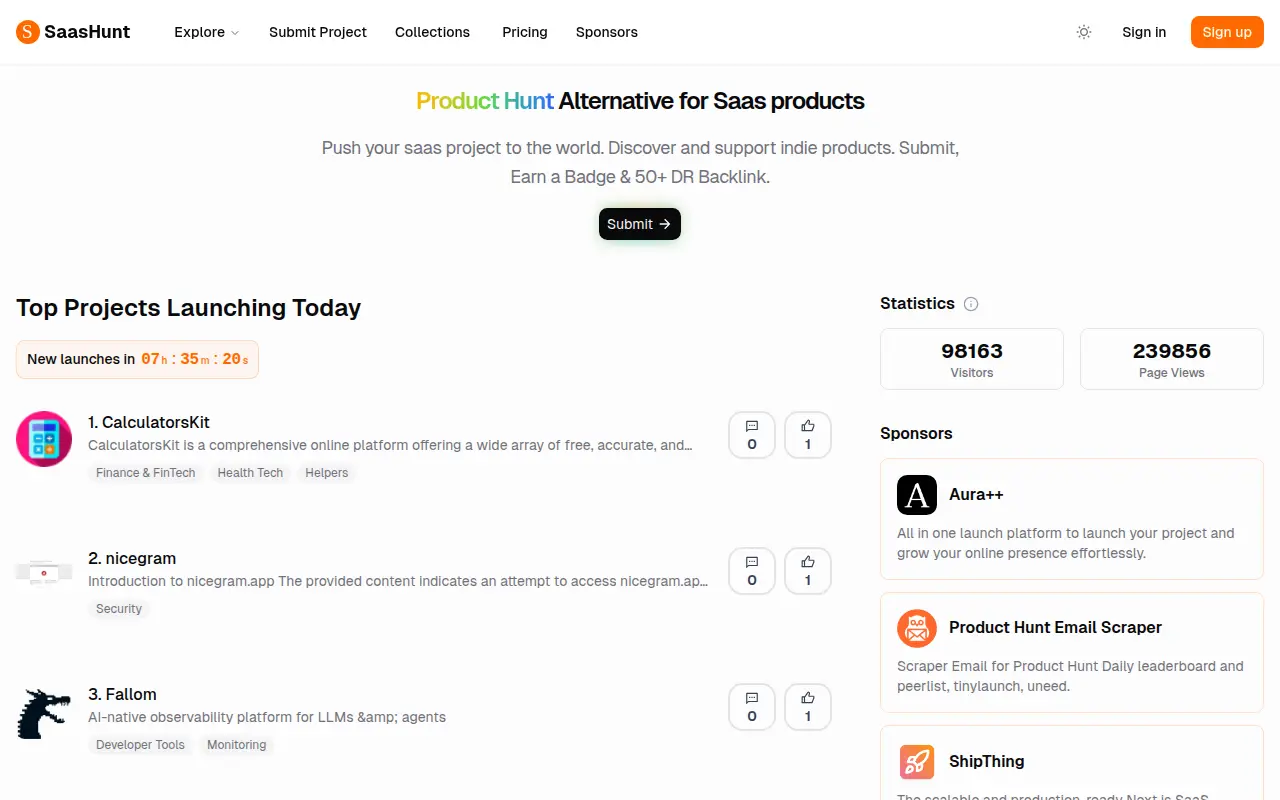Open the Collections menu item
The height and width of the screenshot is (800, 1280).
[x=432, y=32]
